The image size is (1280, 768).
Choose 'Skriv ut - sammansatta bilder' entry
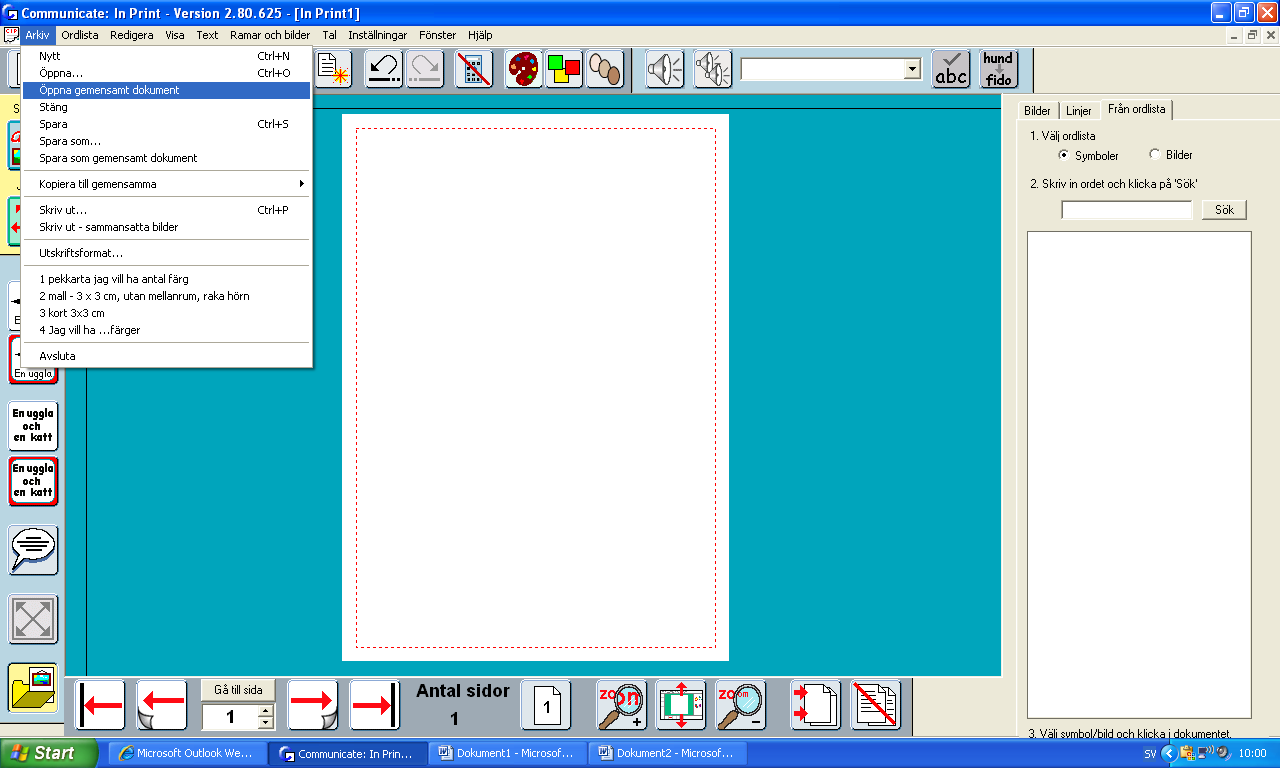click(166, 227)
